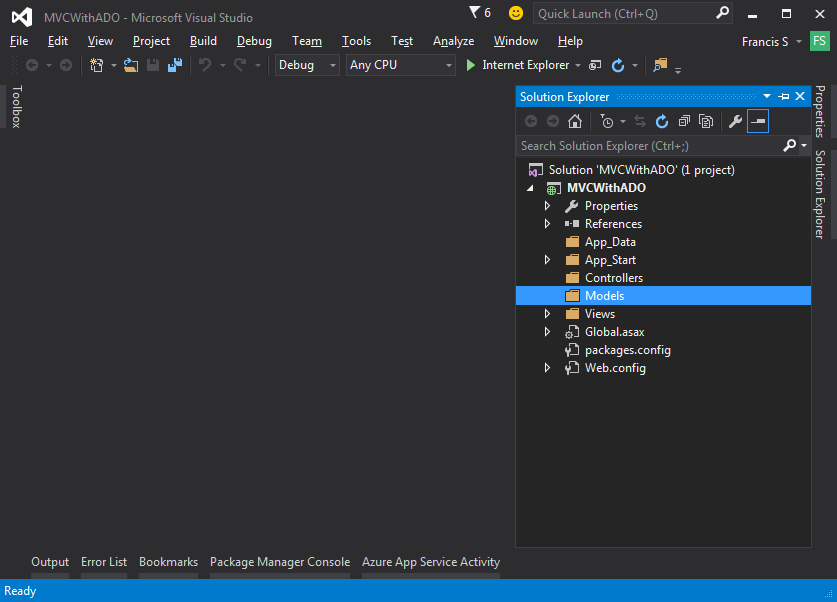Viewport: 837px width, 602px height.
Task: Switch to the Output tab
Action: (x=50, y=562)
